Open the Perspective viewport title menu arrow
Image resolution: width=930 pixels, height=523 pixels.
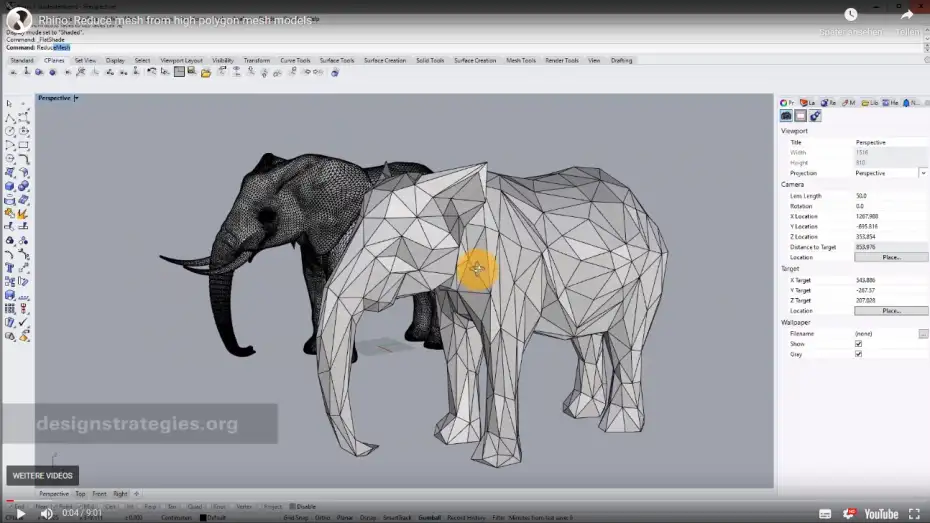77,98
